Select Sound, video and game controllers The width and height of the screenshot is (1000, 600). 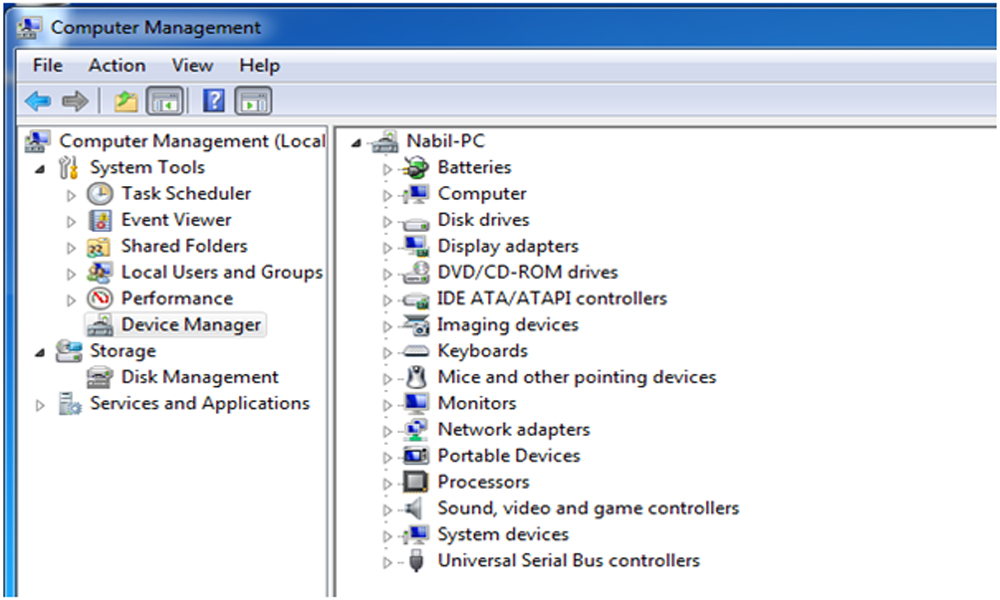(x=588, y=508)
